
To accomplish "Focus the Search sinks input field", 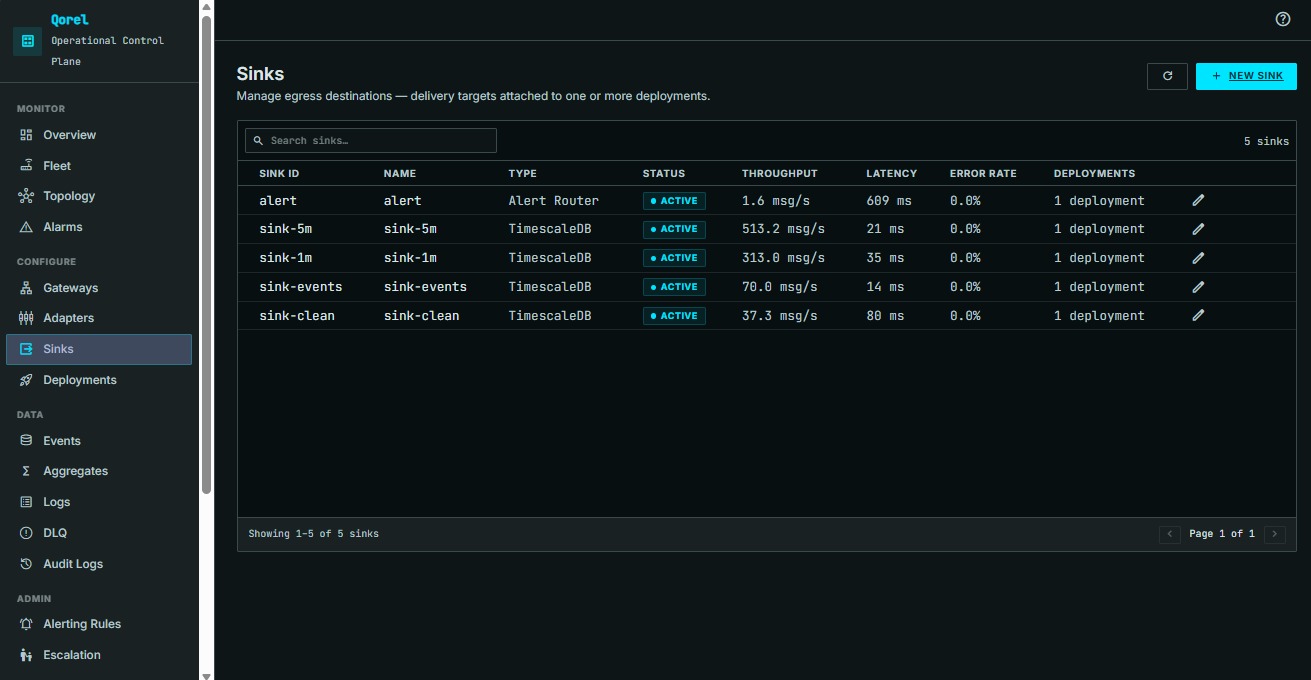I will coord(371,141).
